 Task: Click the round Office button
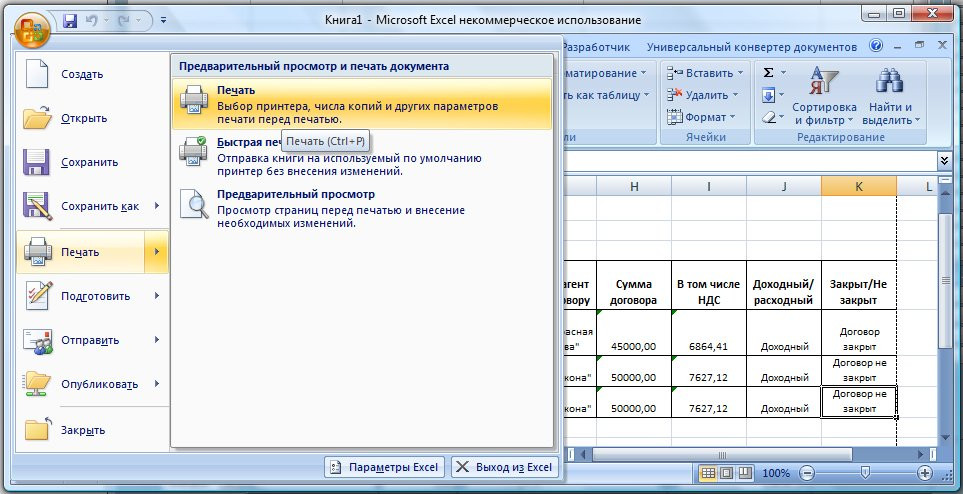(x=31, y=28)
